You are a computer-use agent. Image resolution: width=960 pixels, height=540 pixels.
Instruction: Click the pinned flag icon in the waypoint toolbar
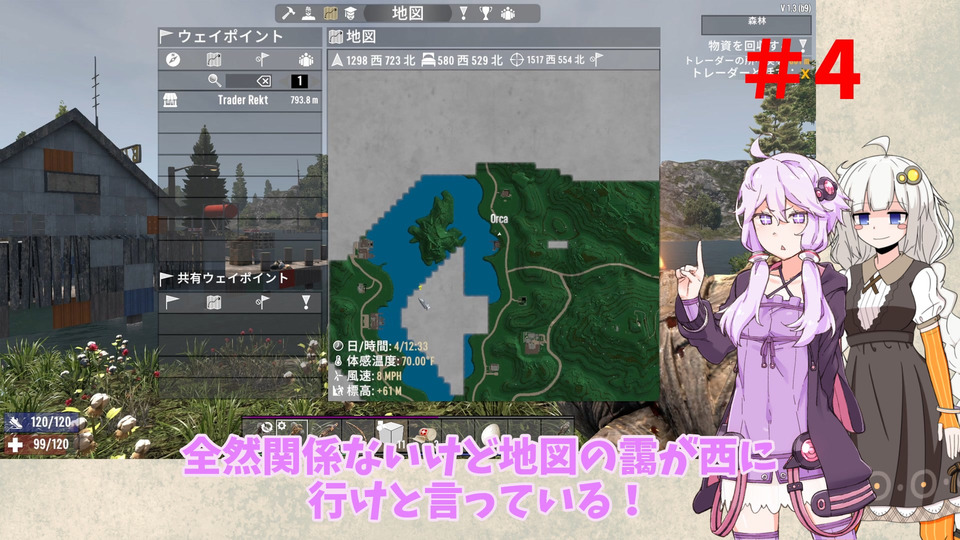coord(262,59)
